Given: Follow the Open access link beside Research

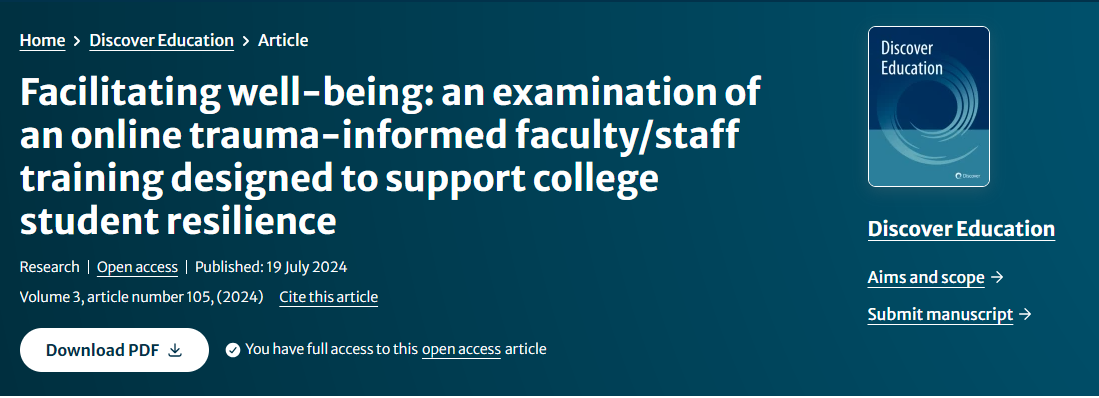Looking at the screenshot, I should point(137,267).
